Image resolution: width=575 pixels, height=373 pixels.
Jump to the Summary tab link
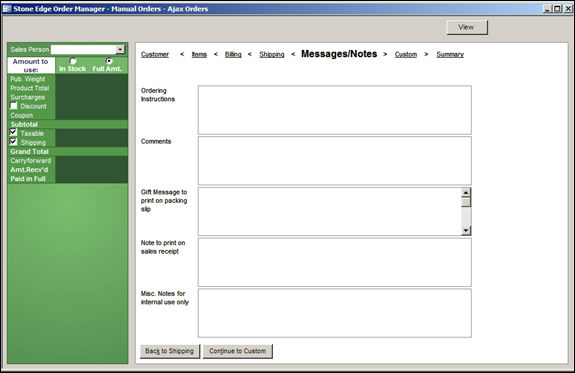click(450, 54)
